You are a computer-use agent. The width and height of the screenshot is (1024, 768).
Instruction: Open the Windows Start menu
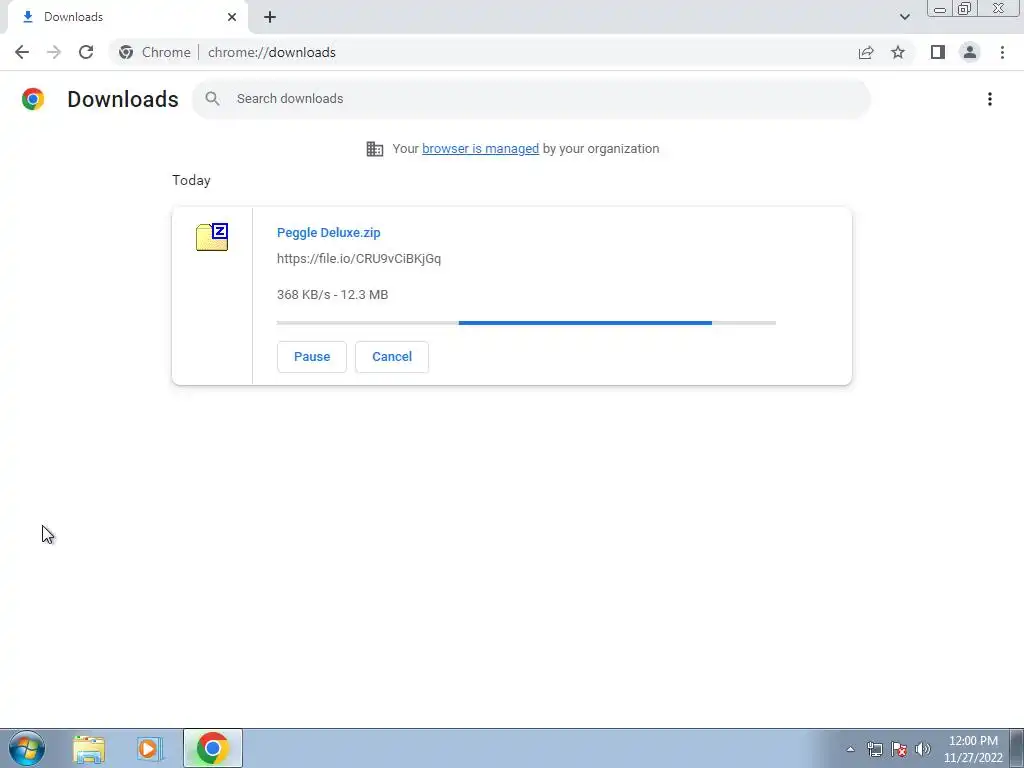click(x=27, y=748)
